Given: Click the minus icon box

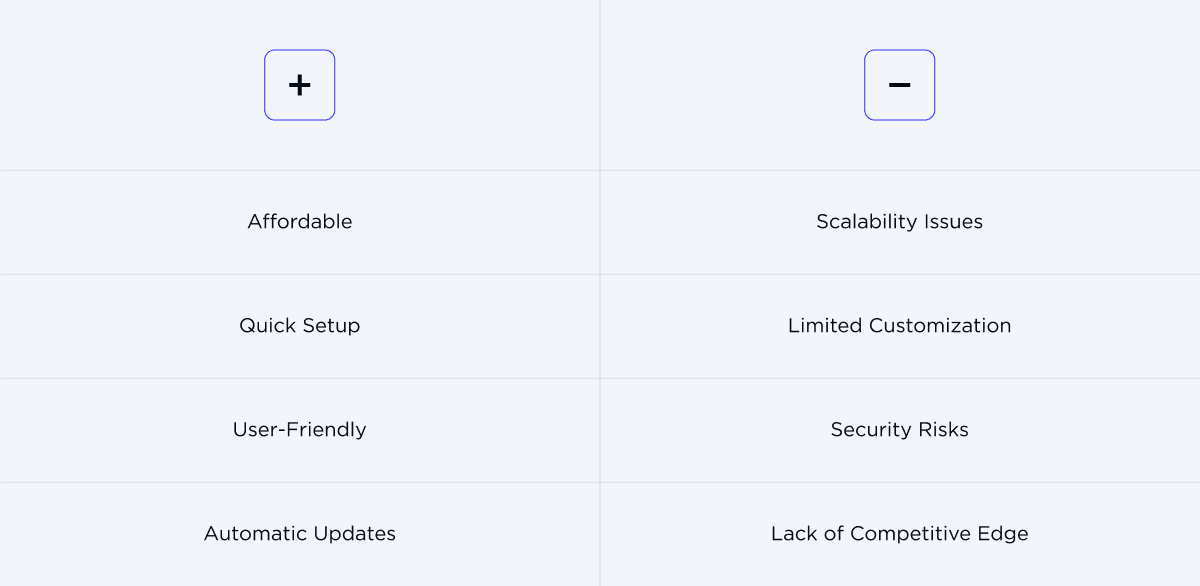Looking at the screenshot, I should tap(899, 85).
